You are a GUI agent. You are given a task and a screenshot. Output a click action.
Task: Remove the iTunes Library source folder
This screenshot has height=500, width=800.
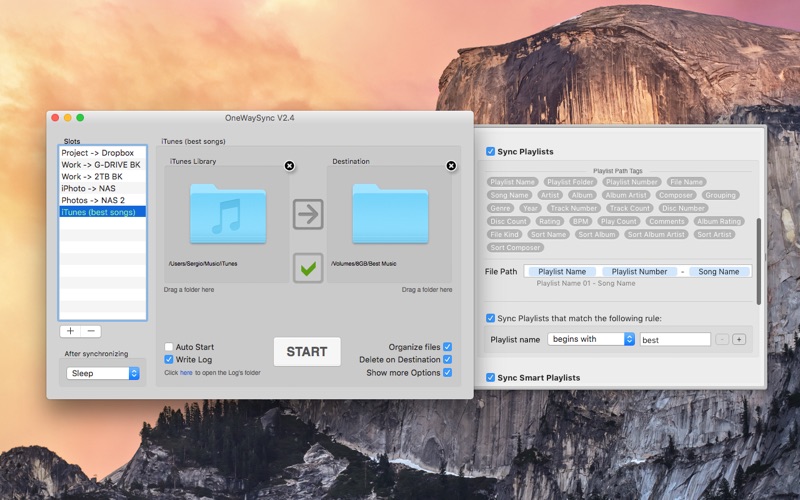click(289, 166)
